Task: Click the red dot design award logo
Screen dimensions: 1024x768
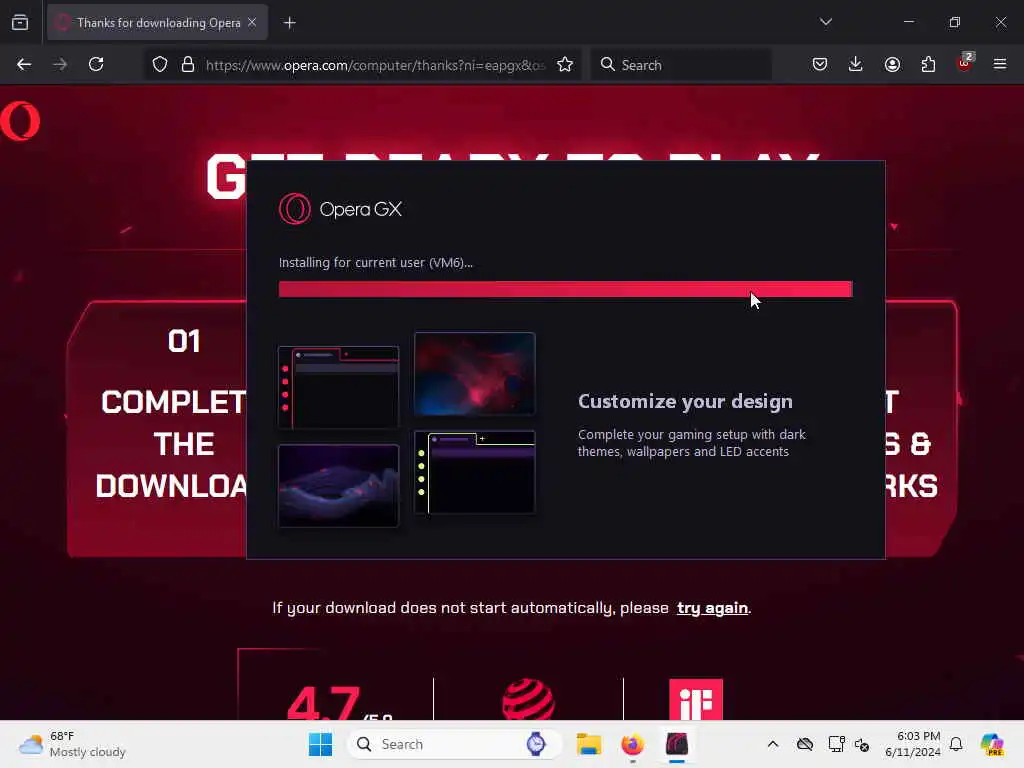Action: coord(528,700)
